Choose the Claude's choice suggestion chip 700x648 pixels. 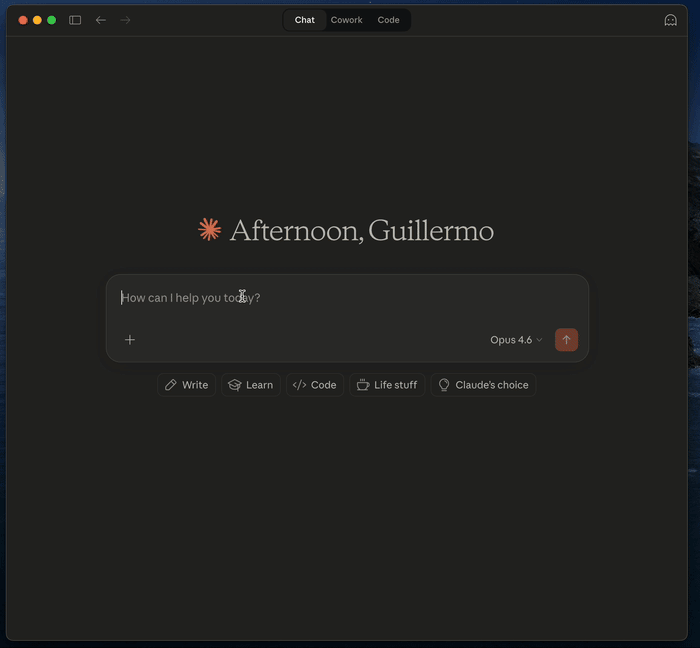(483, 385)
